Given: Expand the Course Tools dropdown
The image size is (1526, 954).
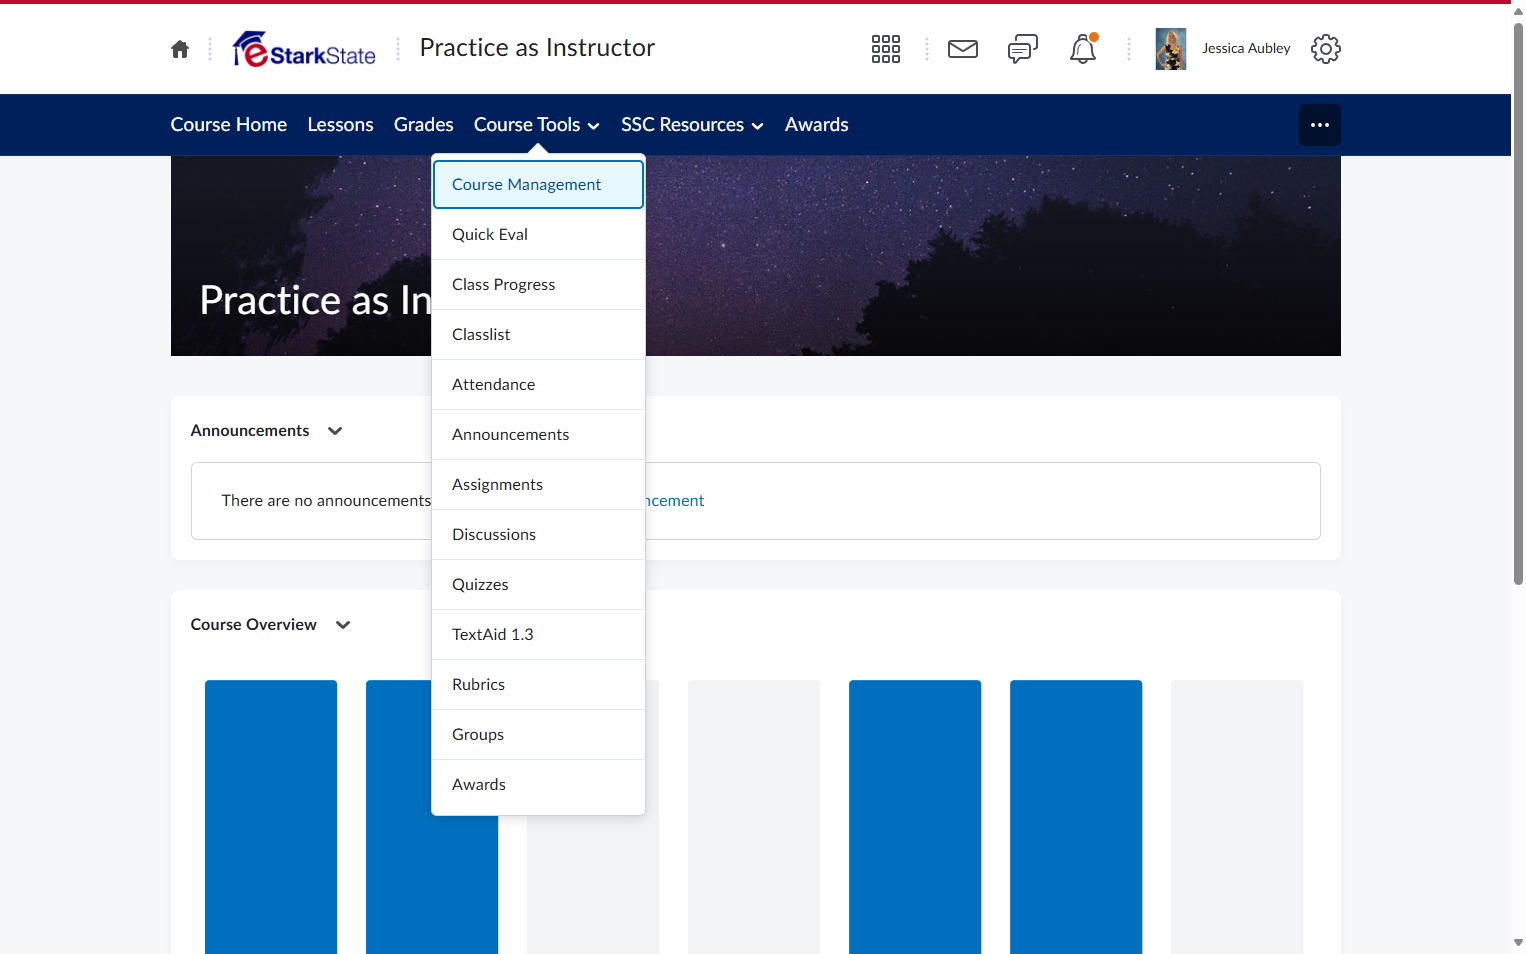Looking at the screenshot, I should point(537,125).
